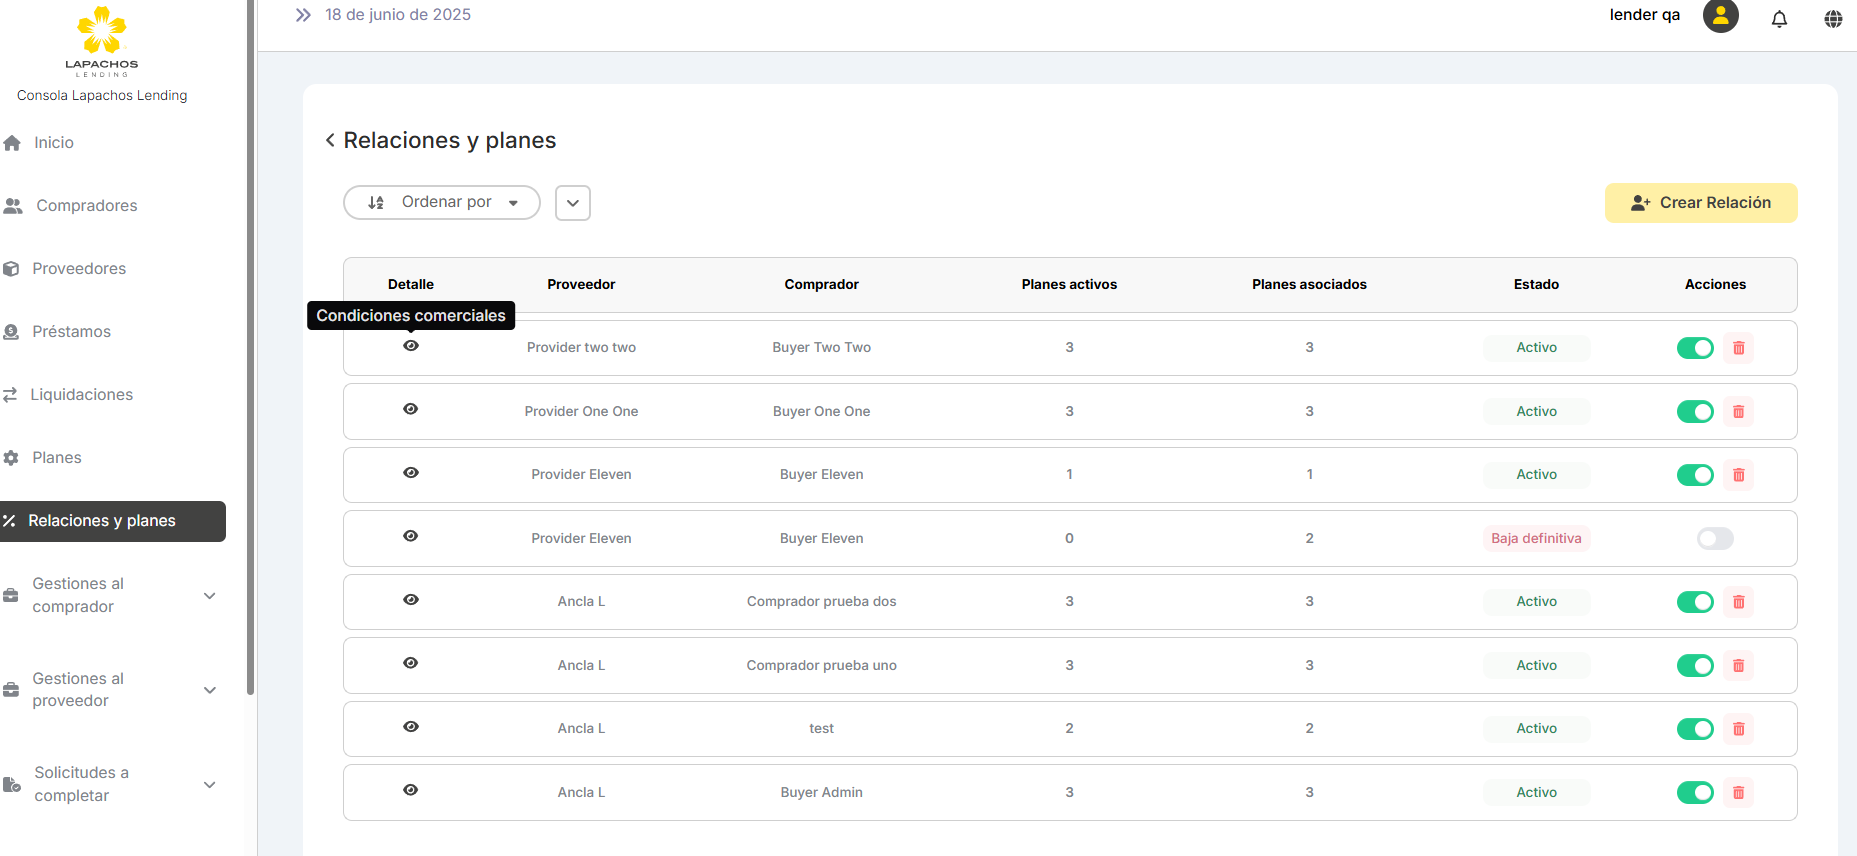The image size is (1857, 856).
Task: Switch off toggle for Ancla L test row
Action: pos(1695,729)
